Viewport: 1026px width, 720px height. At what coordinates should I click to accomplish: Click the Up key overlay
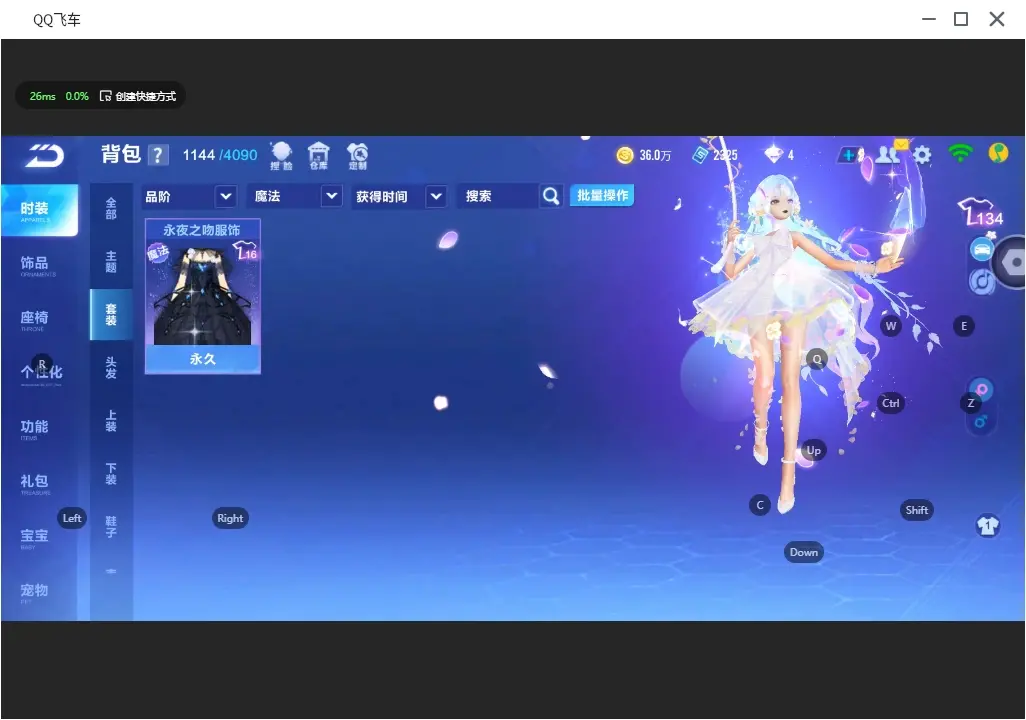pos(813,450)
